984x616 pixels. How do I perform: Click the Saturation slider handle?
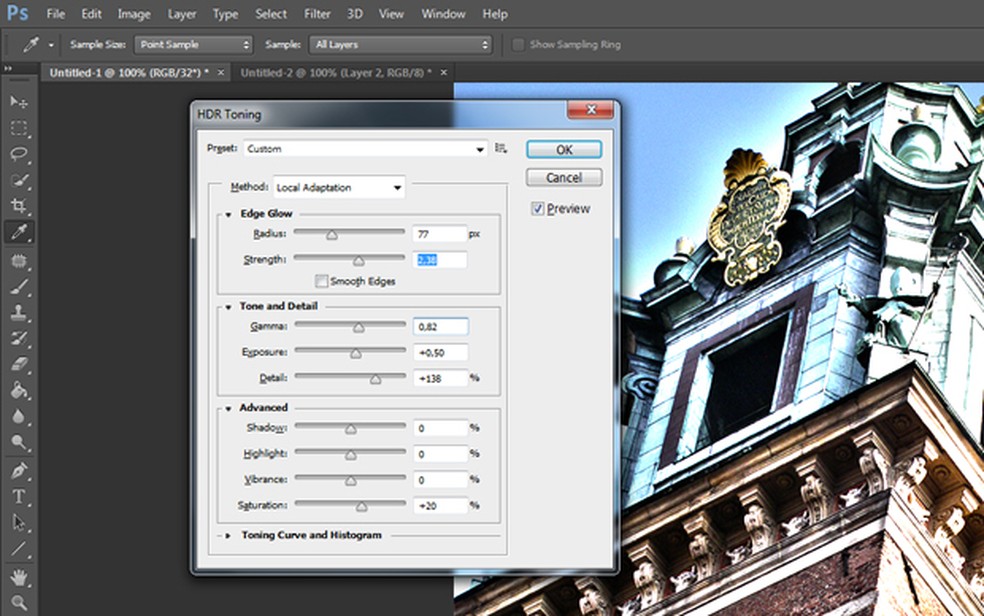coord(362,507)
